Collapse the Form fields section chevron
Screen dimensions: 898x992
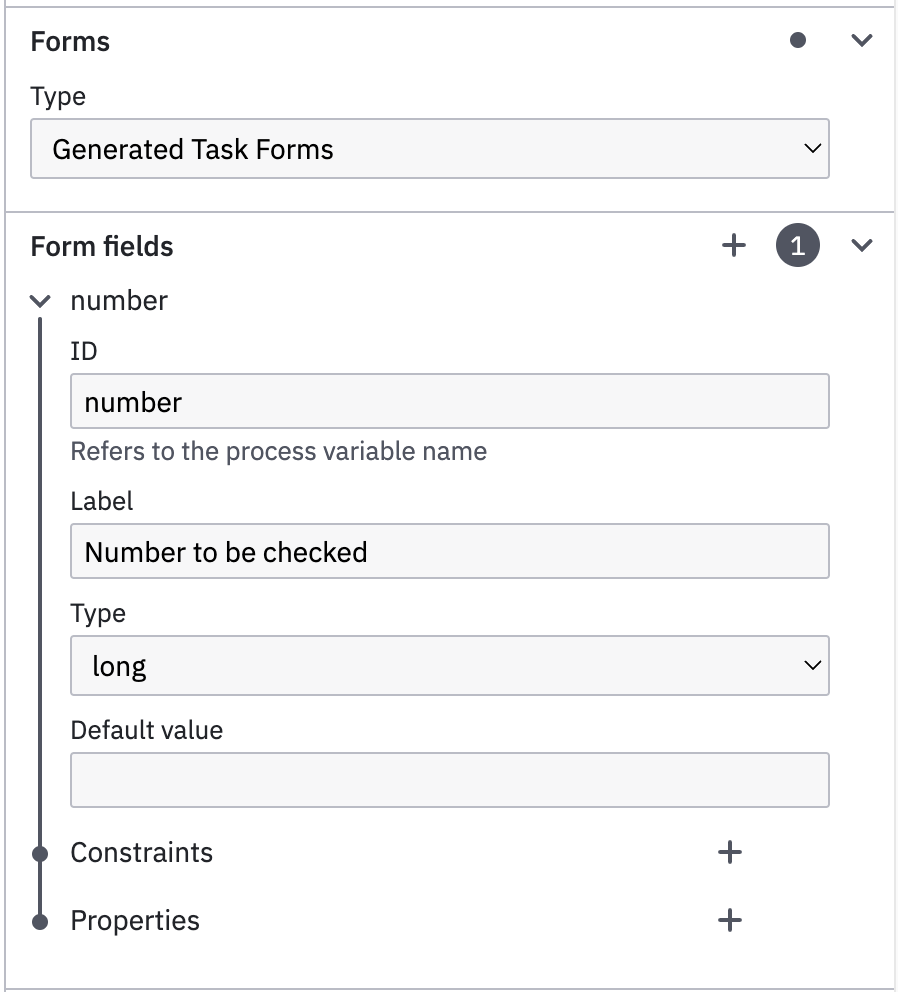tap(862, 245)
